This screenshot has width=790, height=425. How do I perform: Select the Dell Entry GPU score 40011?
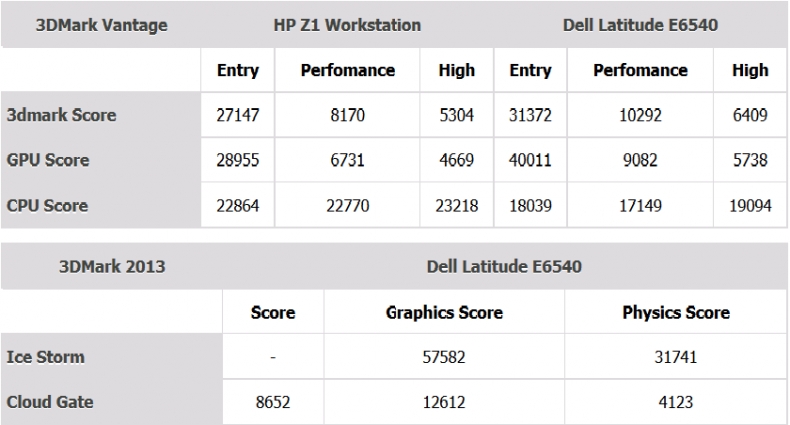click(x=530, y=160)
